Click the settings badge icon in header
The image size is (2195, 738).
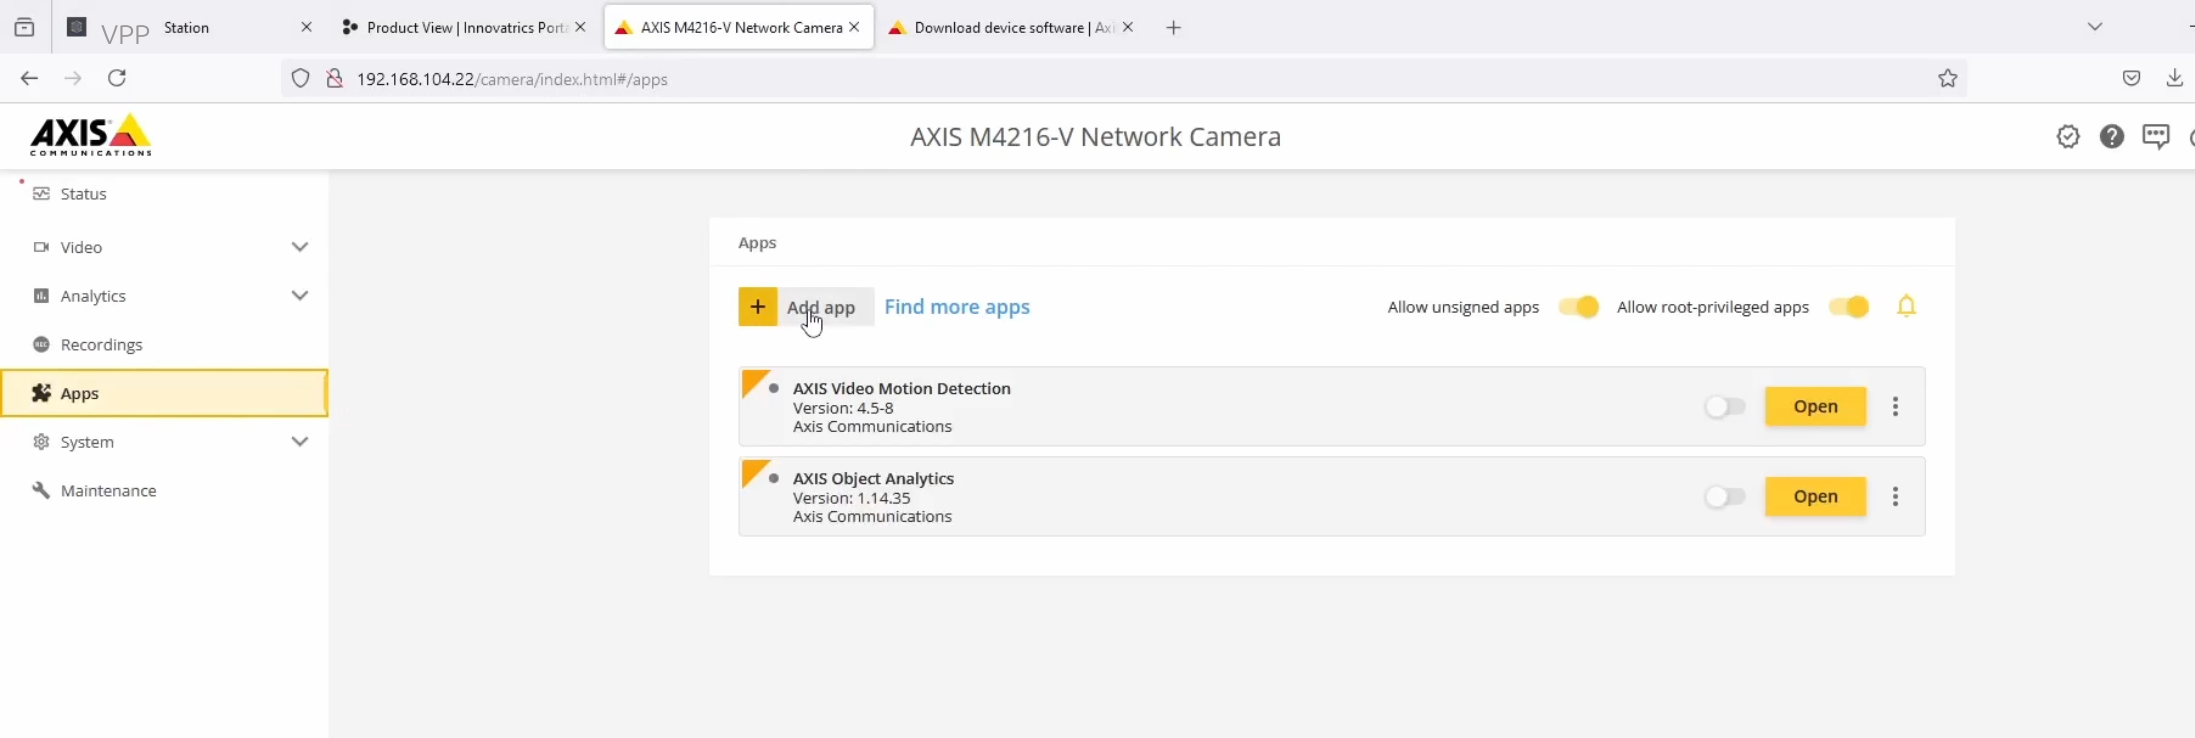[x=2068, y=137]
